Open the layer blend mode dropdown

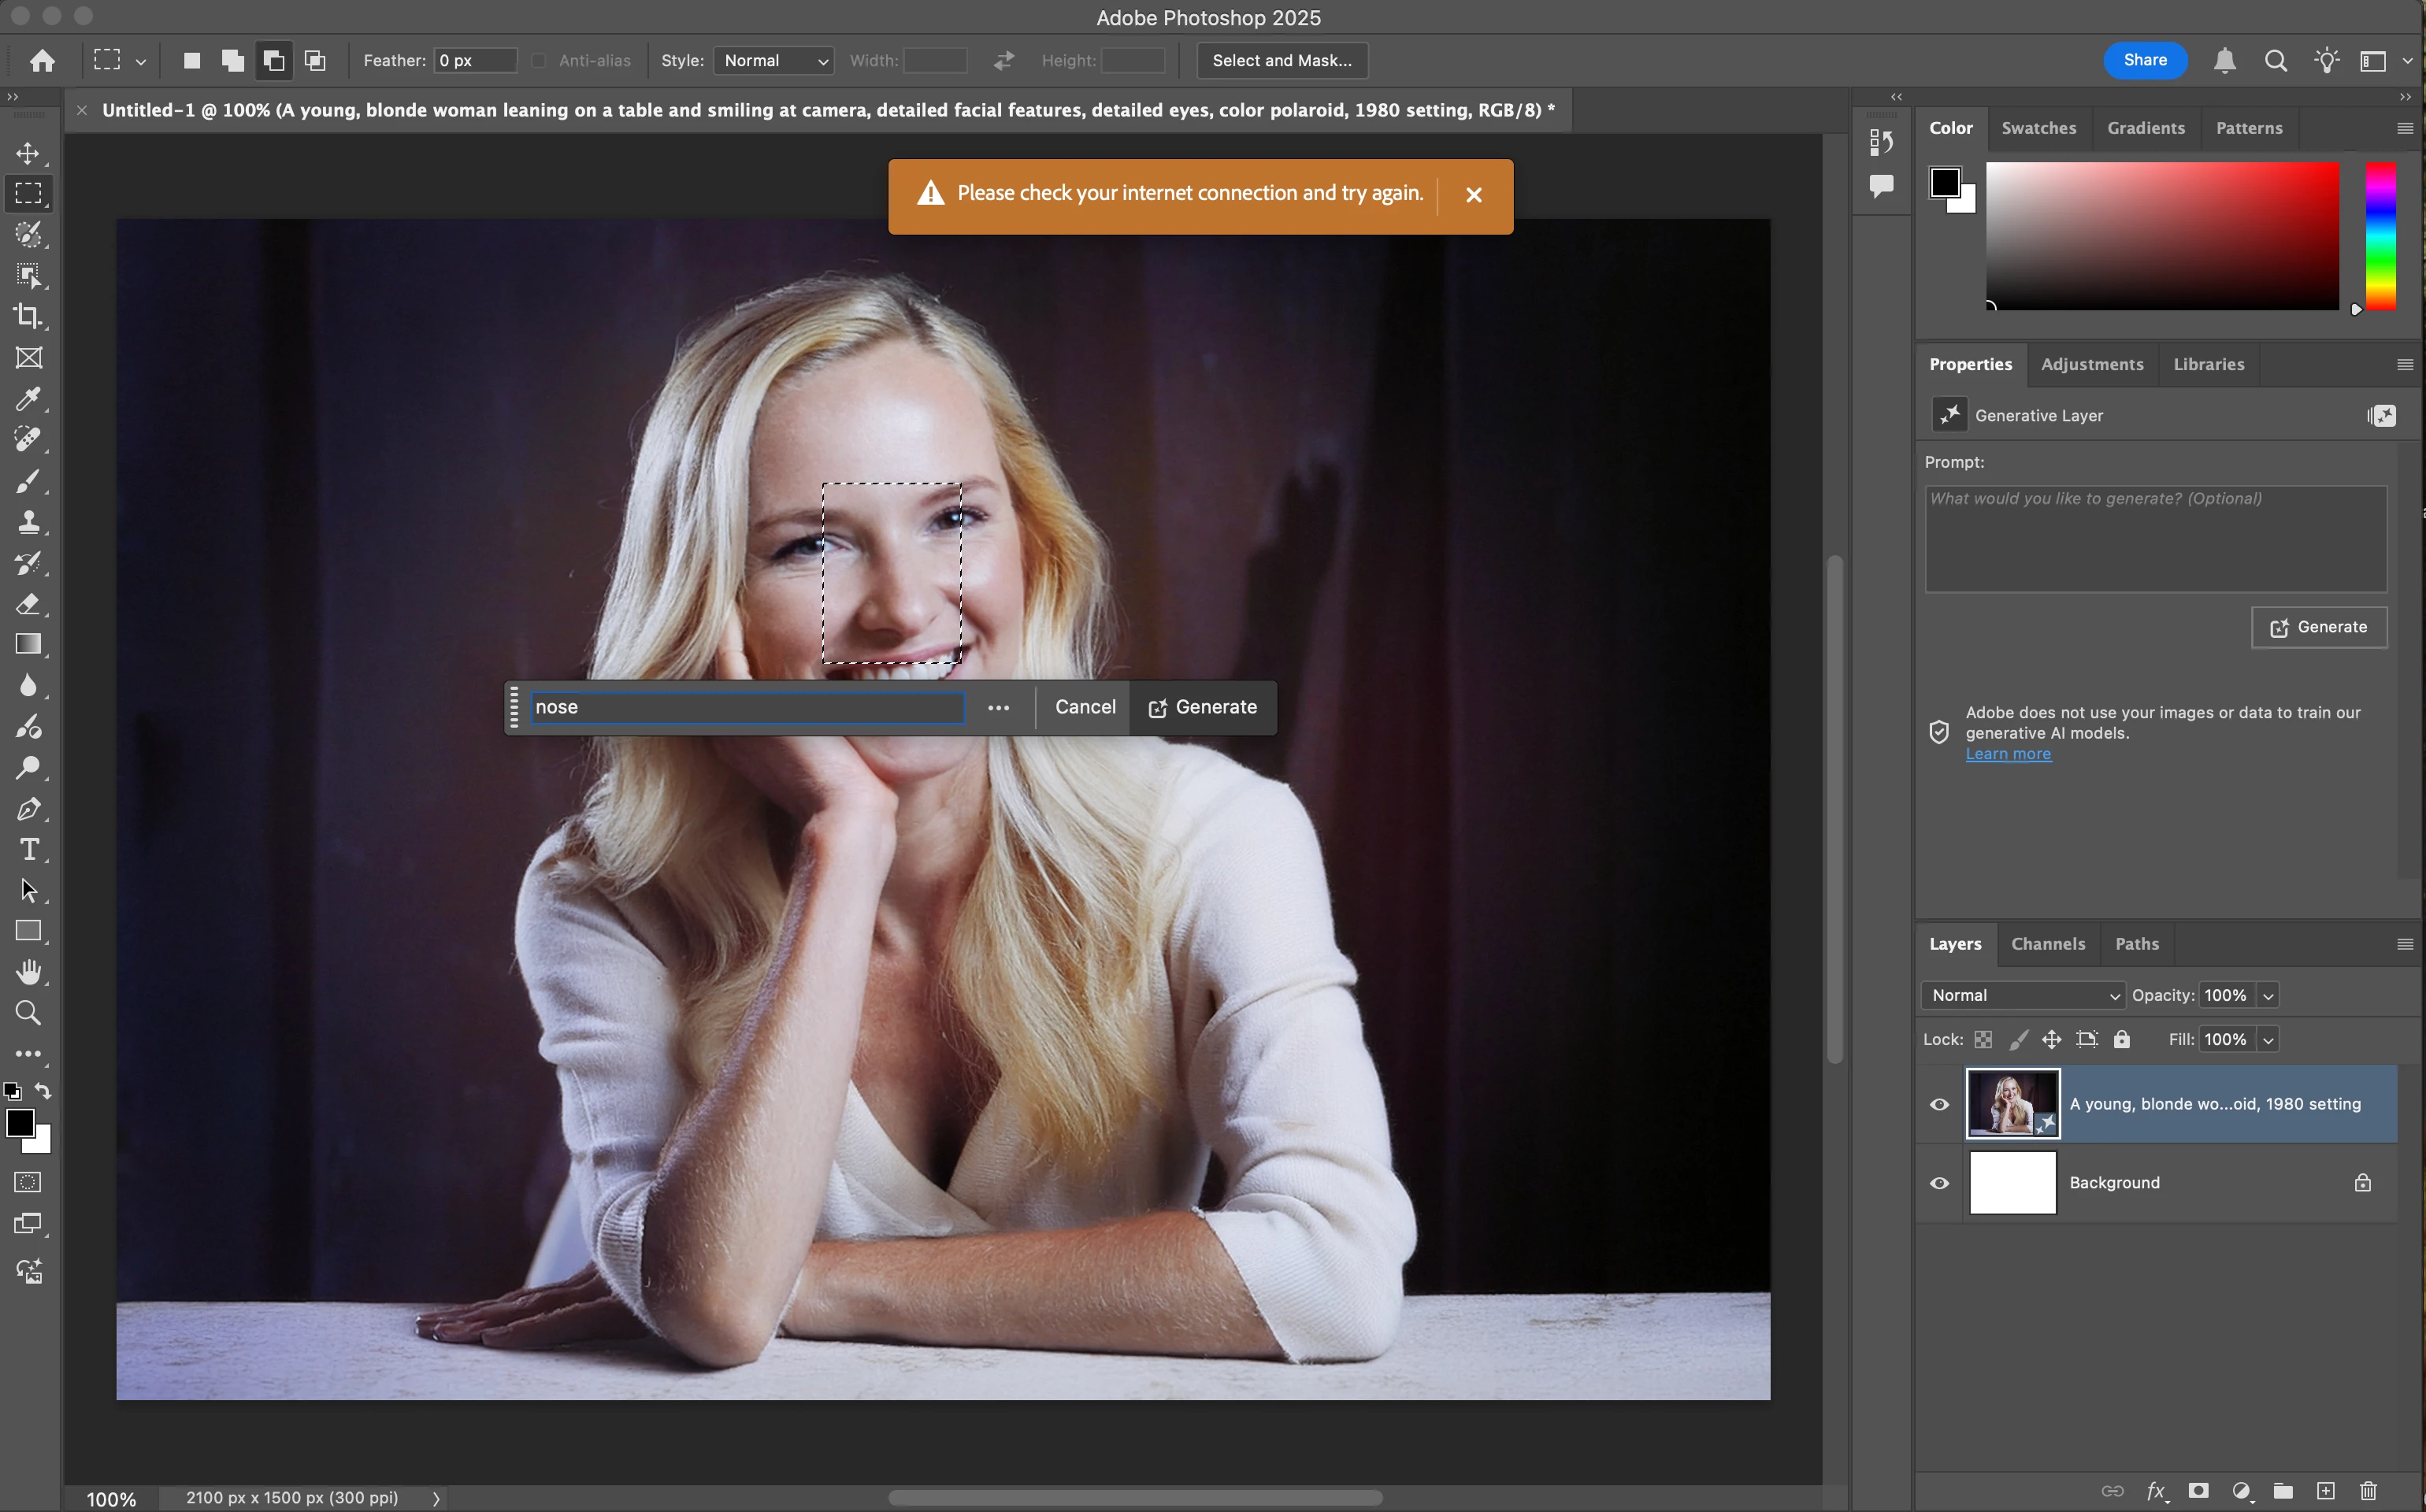tap(2023, 995)
